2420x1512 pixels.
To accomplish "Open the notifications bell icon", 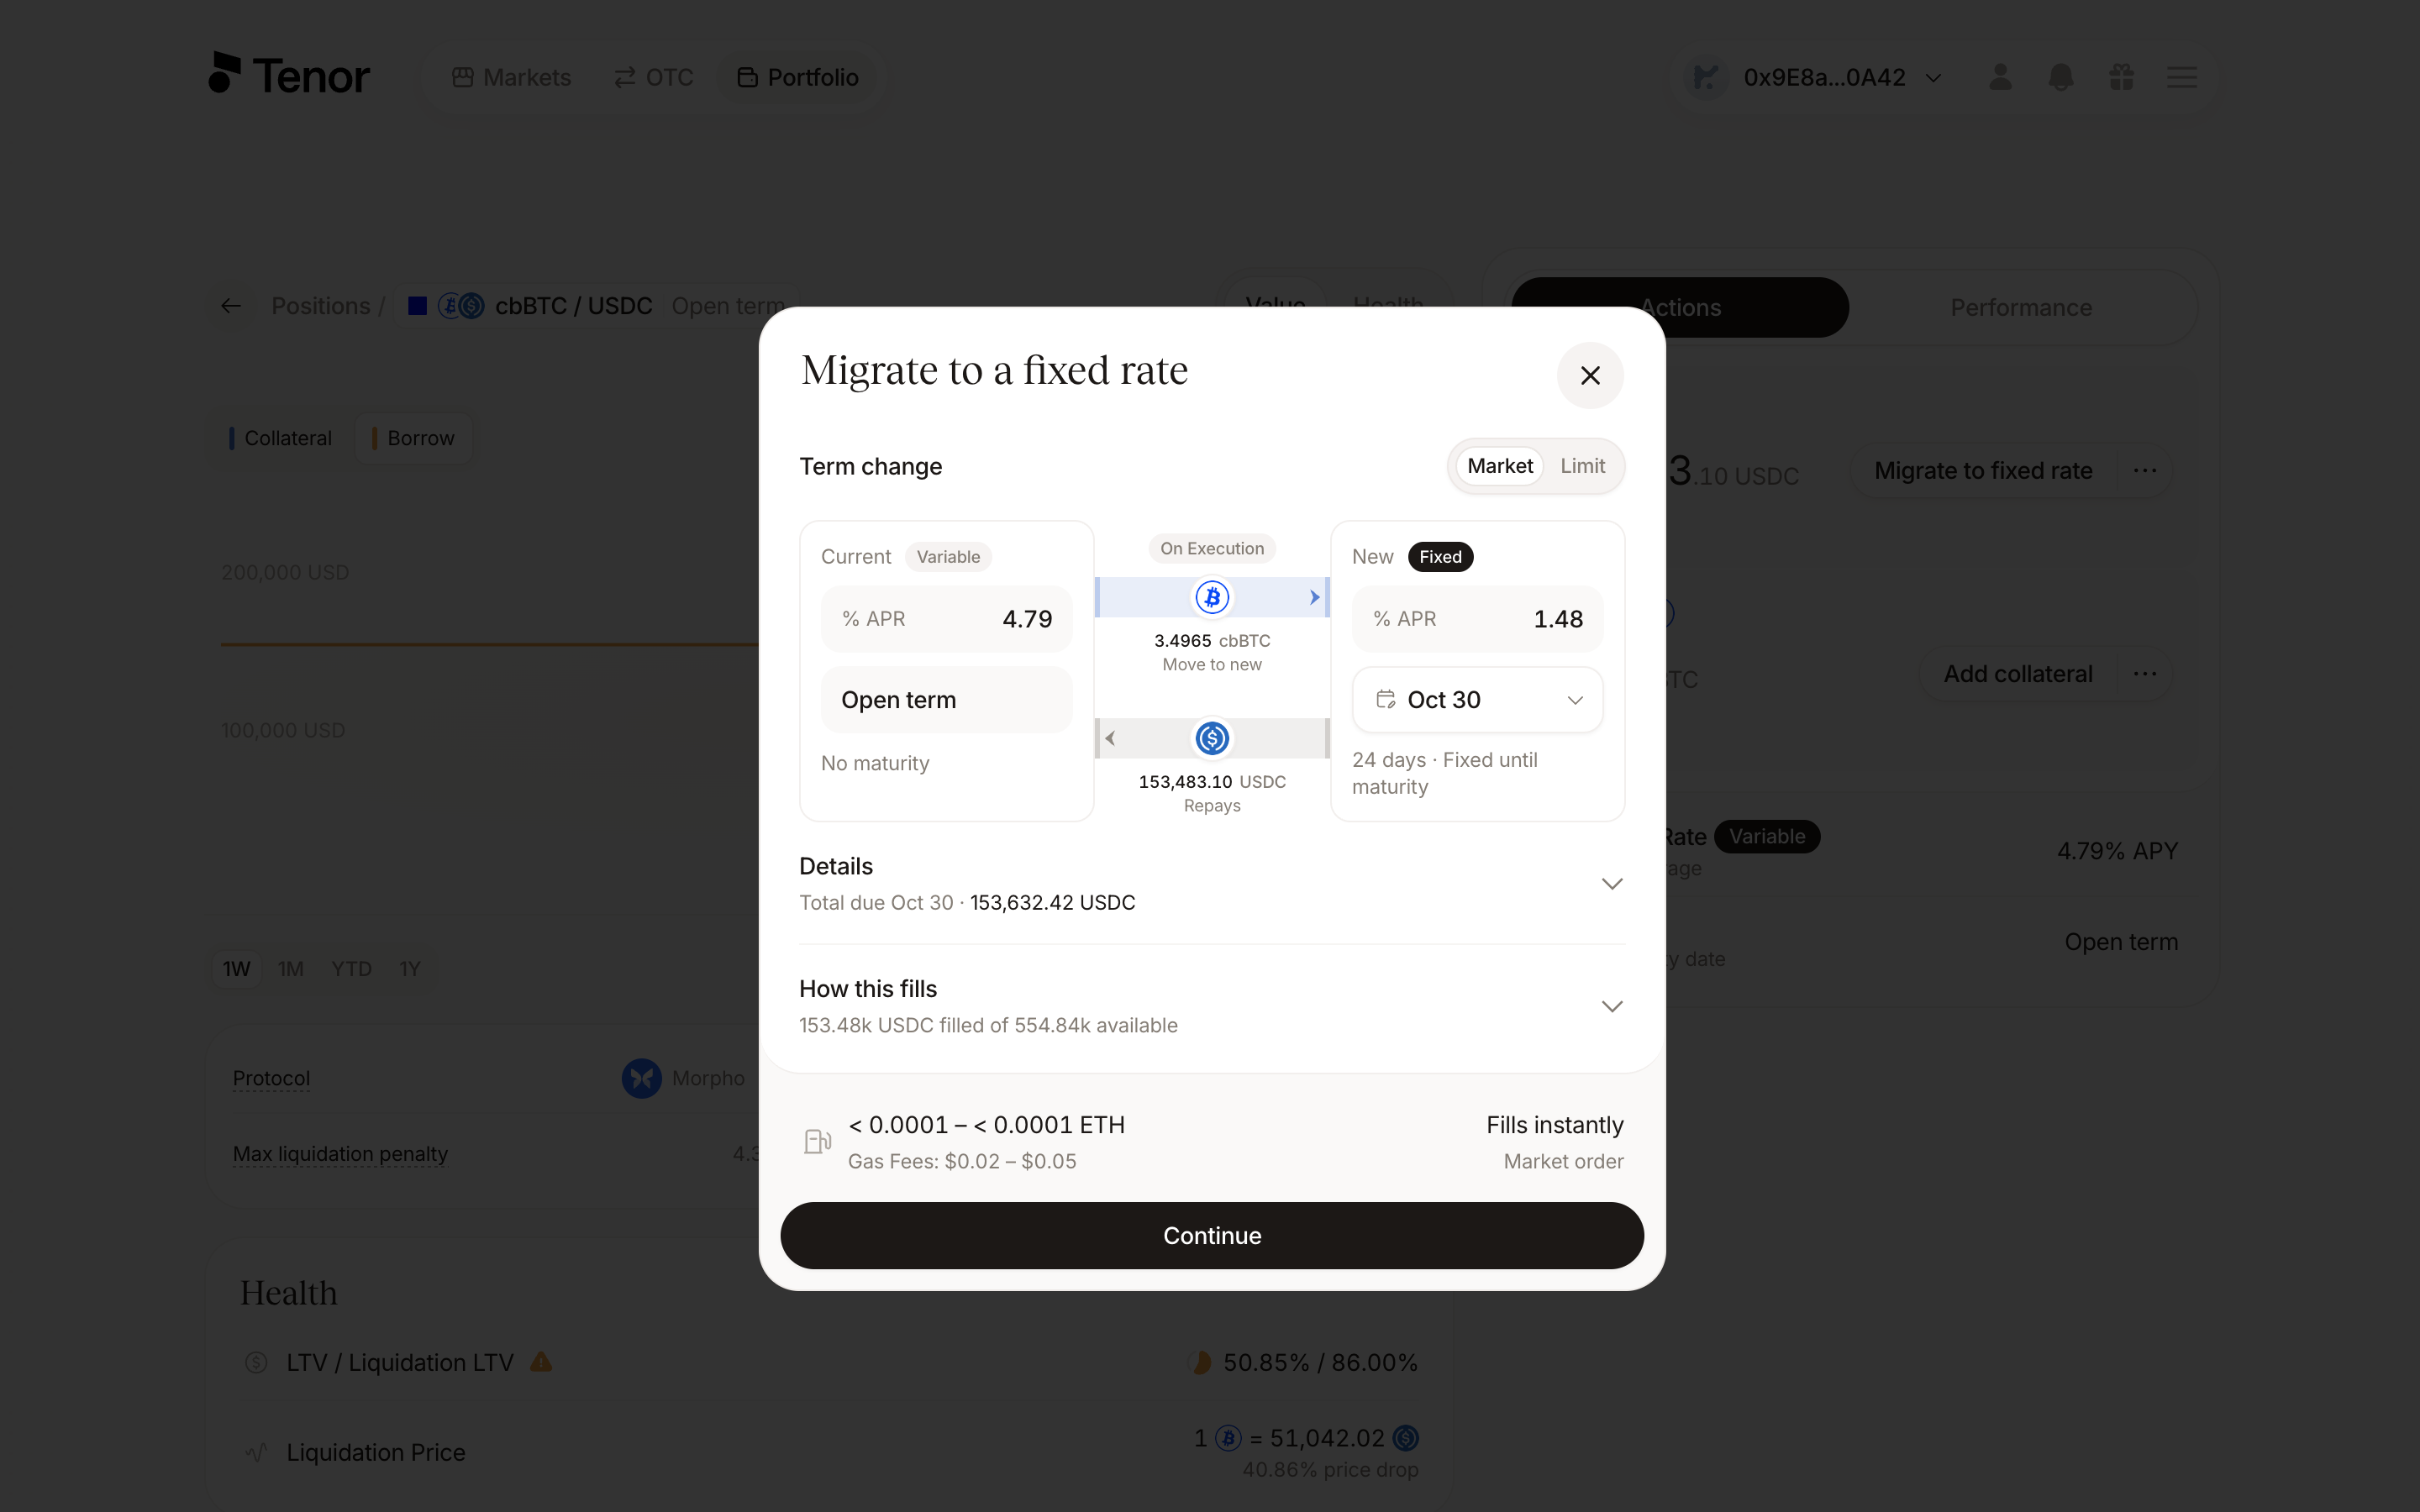I will [x=2060, y=77].
